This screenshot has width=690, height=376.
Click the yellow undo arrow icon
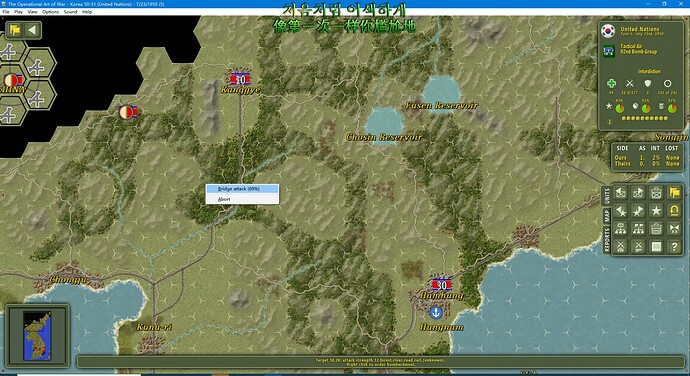pyautogui.click(x=674, y=211)
